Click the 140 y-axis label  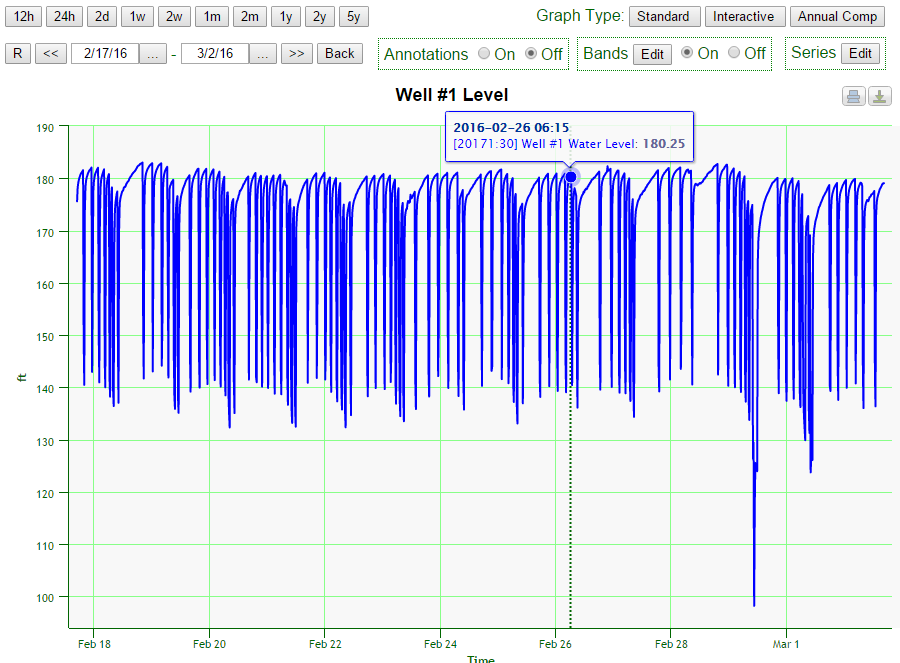(45, 389)
